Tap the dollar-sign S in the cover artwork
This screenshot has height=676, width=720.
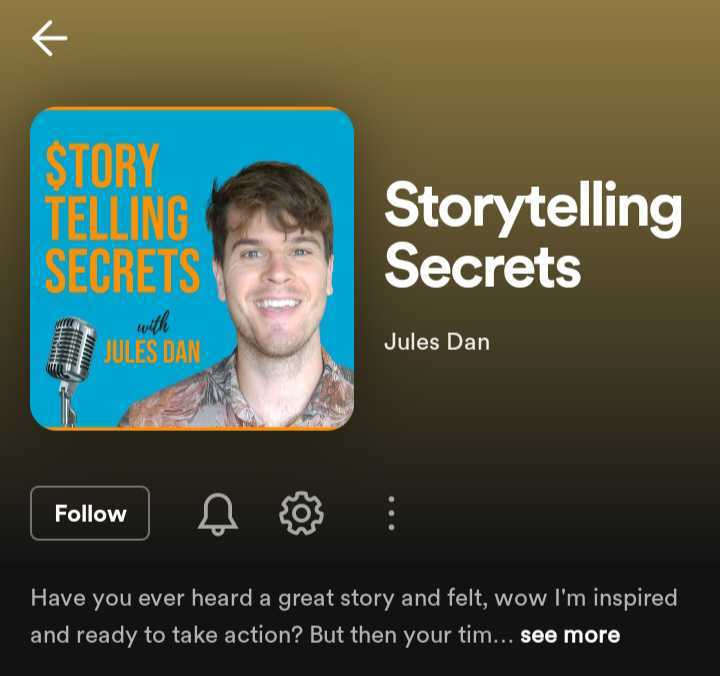(x=56, y=166)
